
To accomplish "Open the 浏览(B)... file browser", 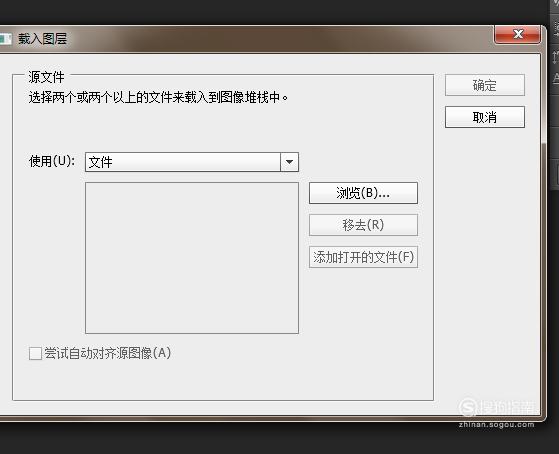I will [363, 193].
